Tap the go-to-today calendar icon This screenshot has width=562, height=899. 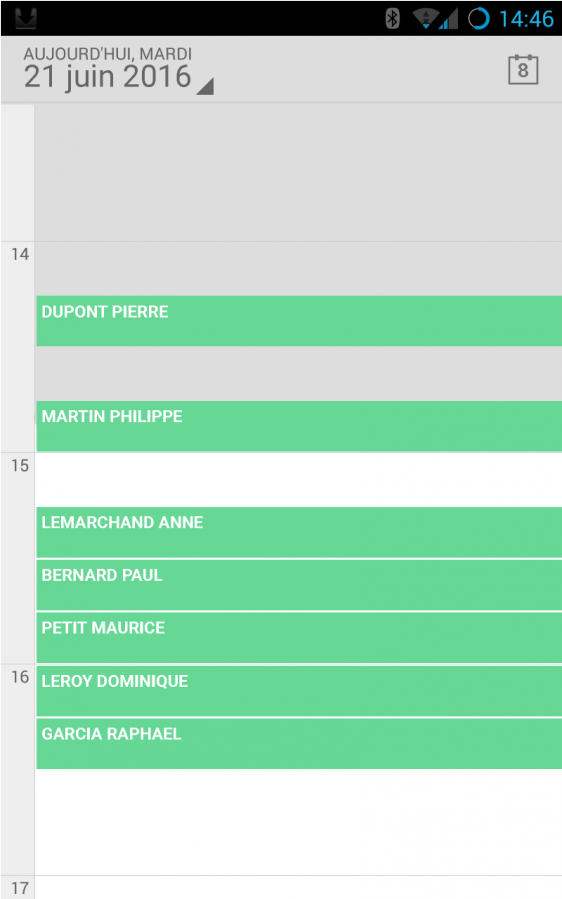click(522, 70)
